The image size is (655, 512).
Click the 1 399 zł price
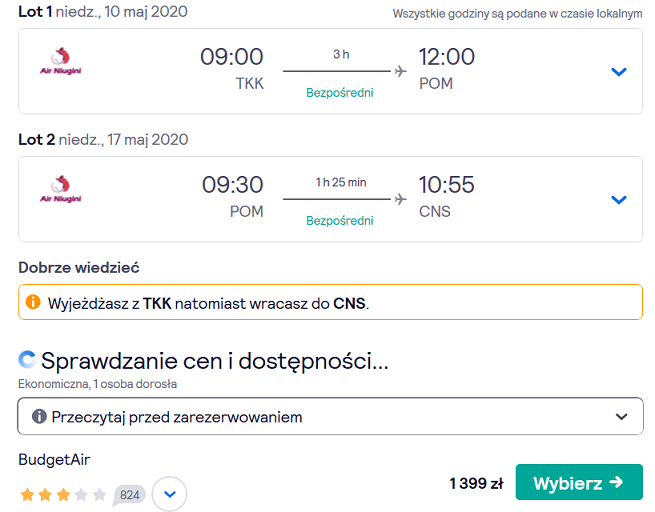tap(476, 483)
